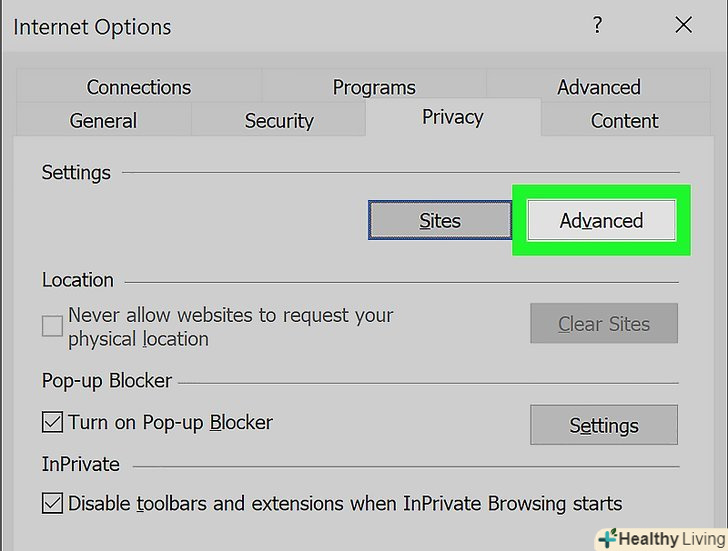The width and height of the screenshot is (728, 551).
Task: Toggle the disable toolbars for InPrivate checkbox
Action: point(52,503)
